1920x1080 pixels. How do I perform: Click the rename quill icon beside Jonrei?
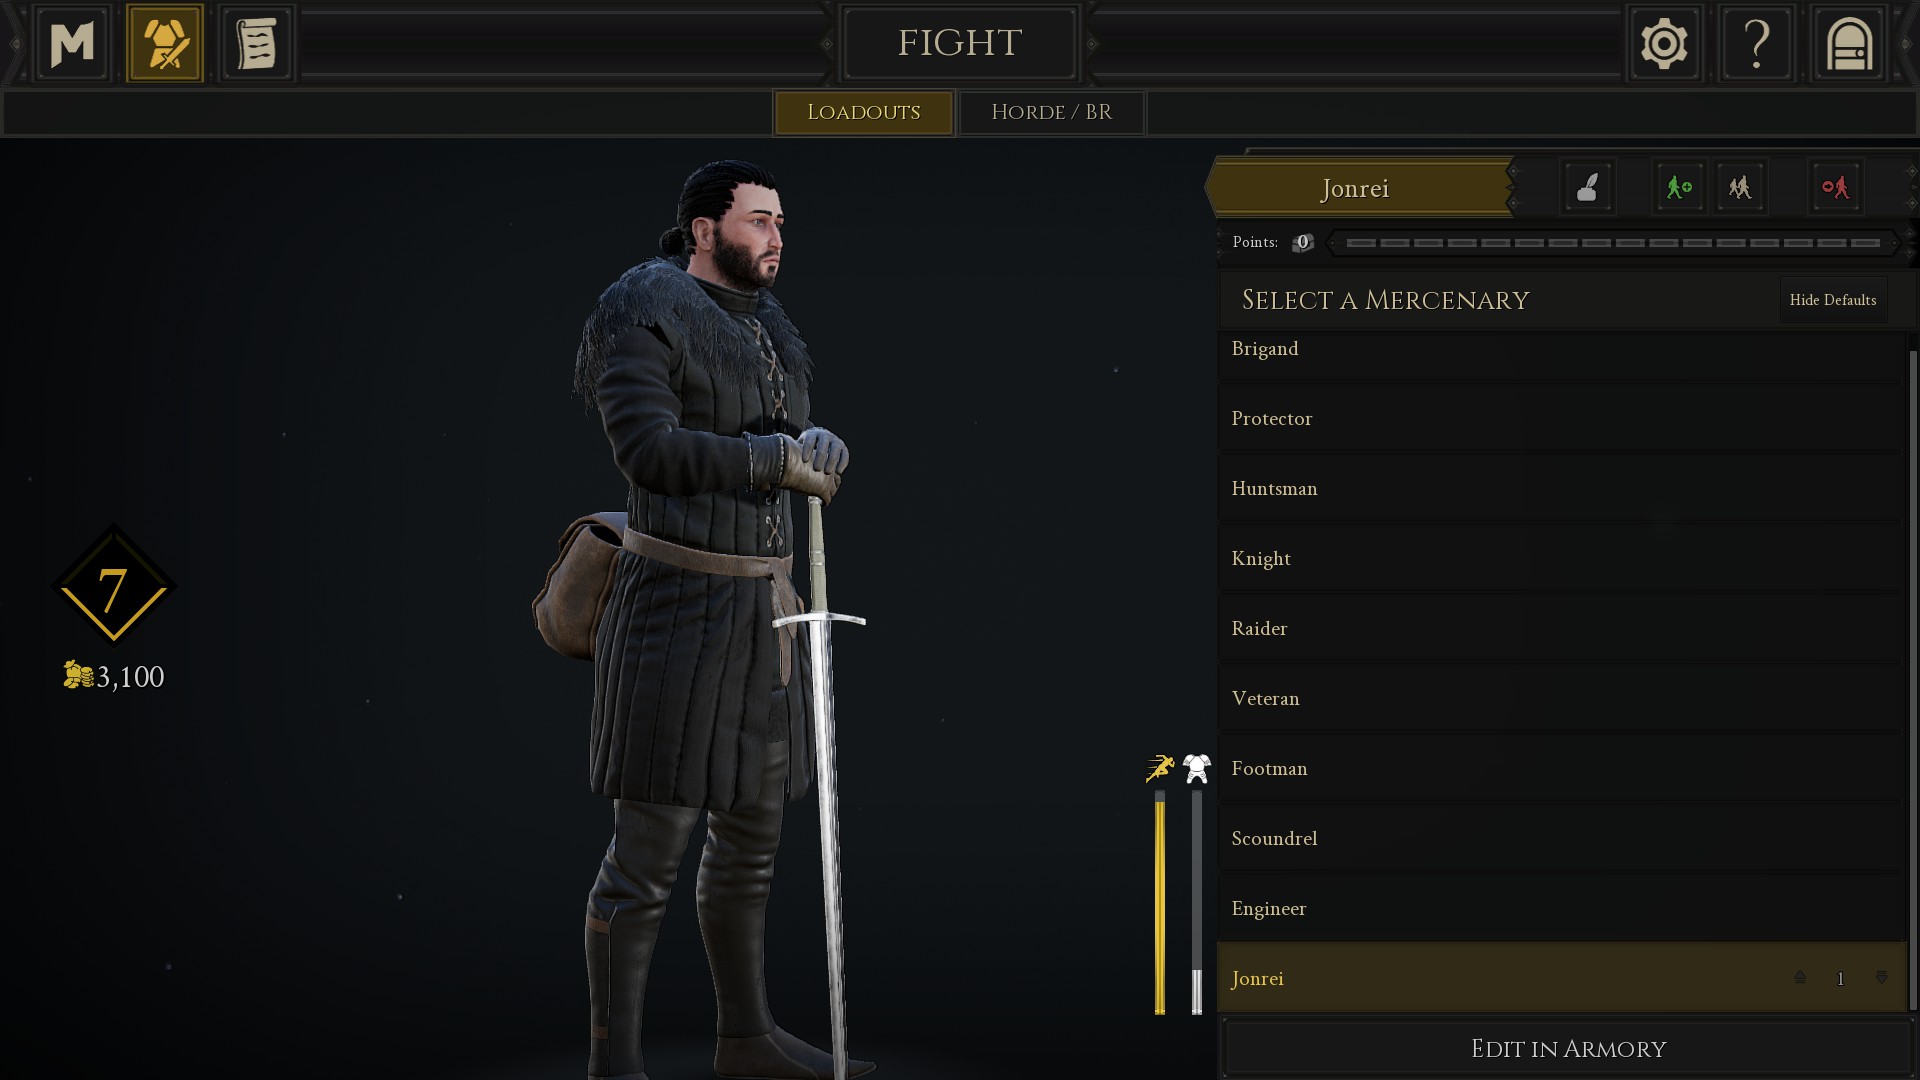pyautogui.click(x=1588, y=187)
